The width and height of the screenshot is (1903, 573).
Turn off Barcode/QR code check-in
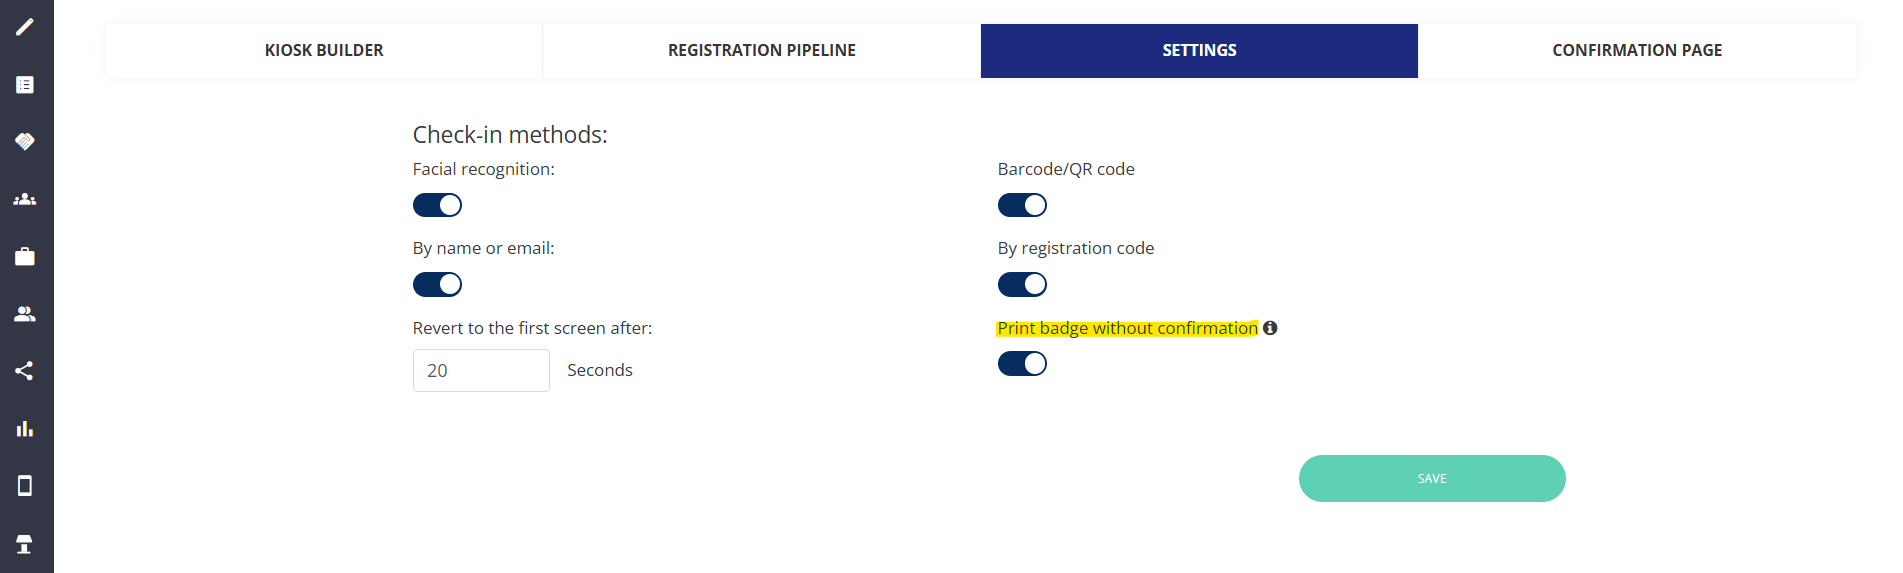[x=1022, y=205]
